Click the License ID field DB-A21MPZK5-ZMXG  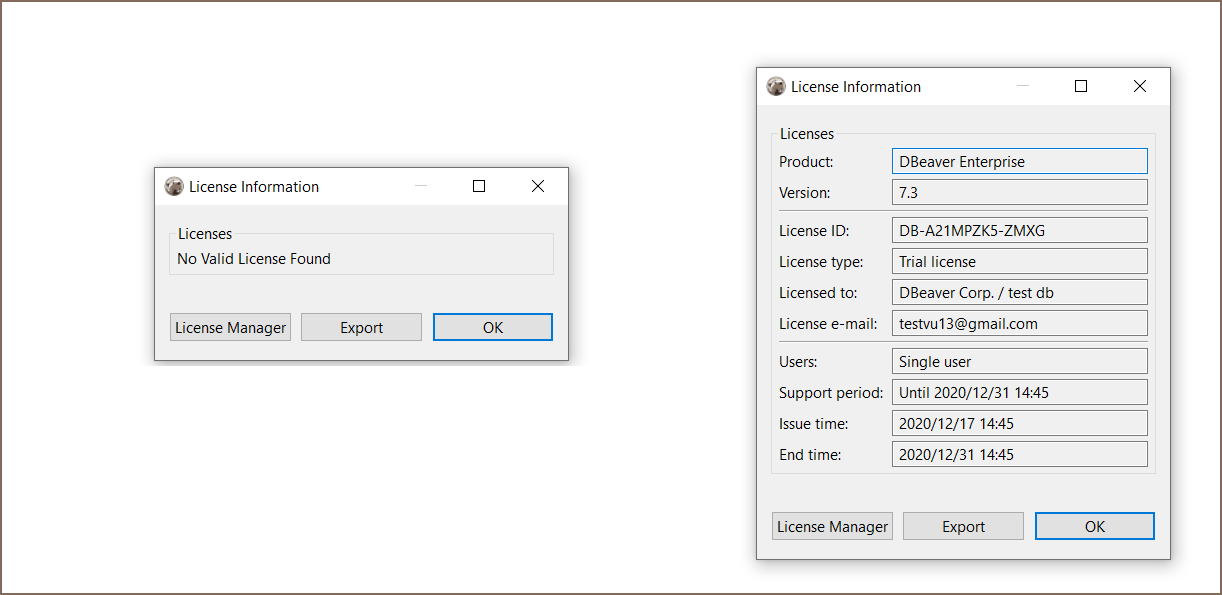[1019, 230]
